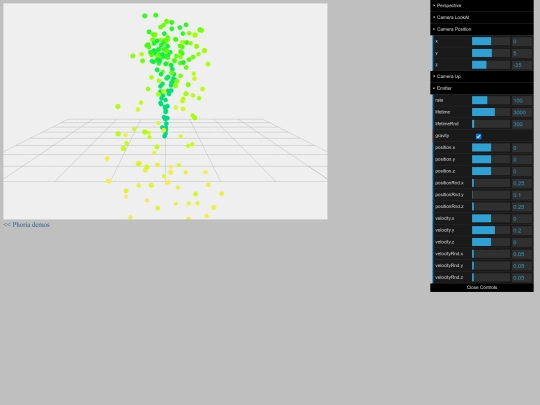Click the velocity.y value field showing 0.2
This screenshot has height=405, width=540.
(x=522, y=230)
